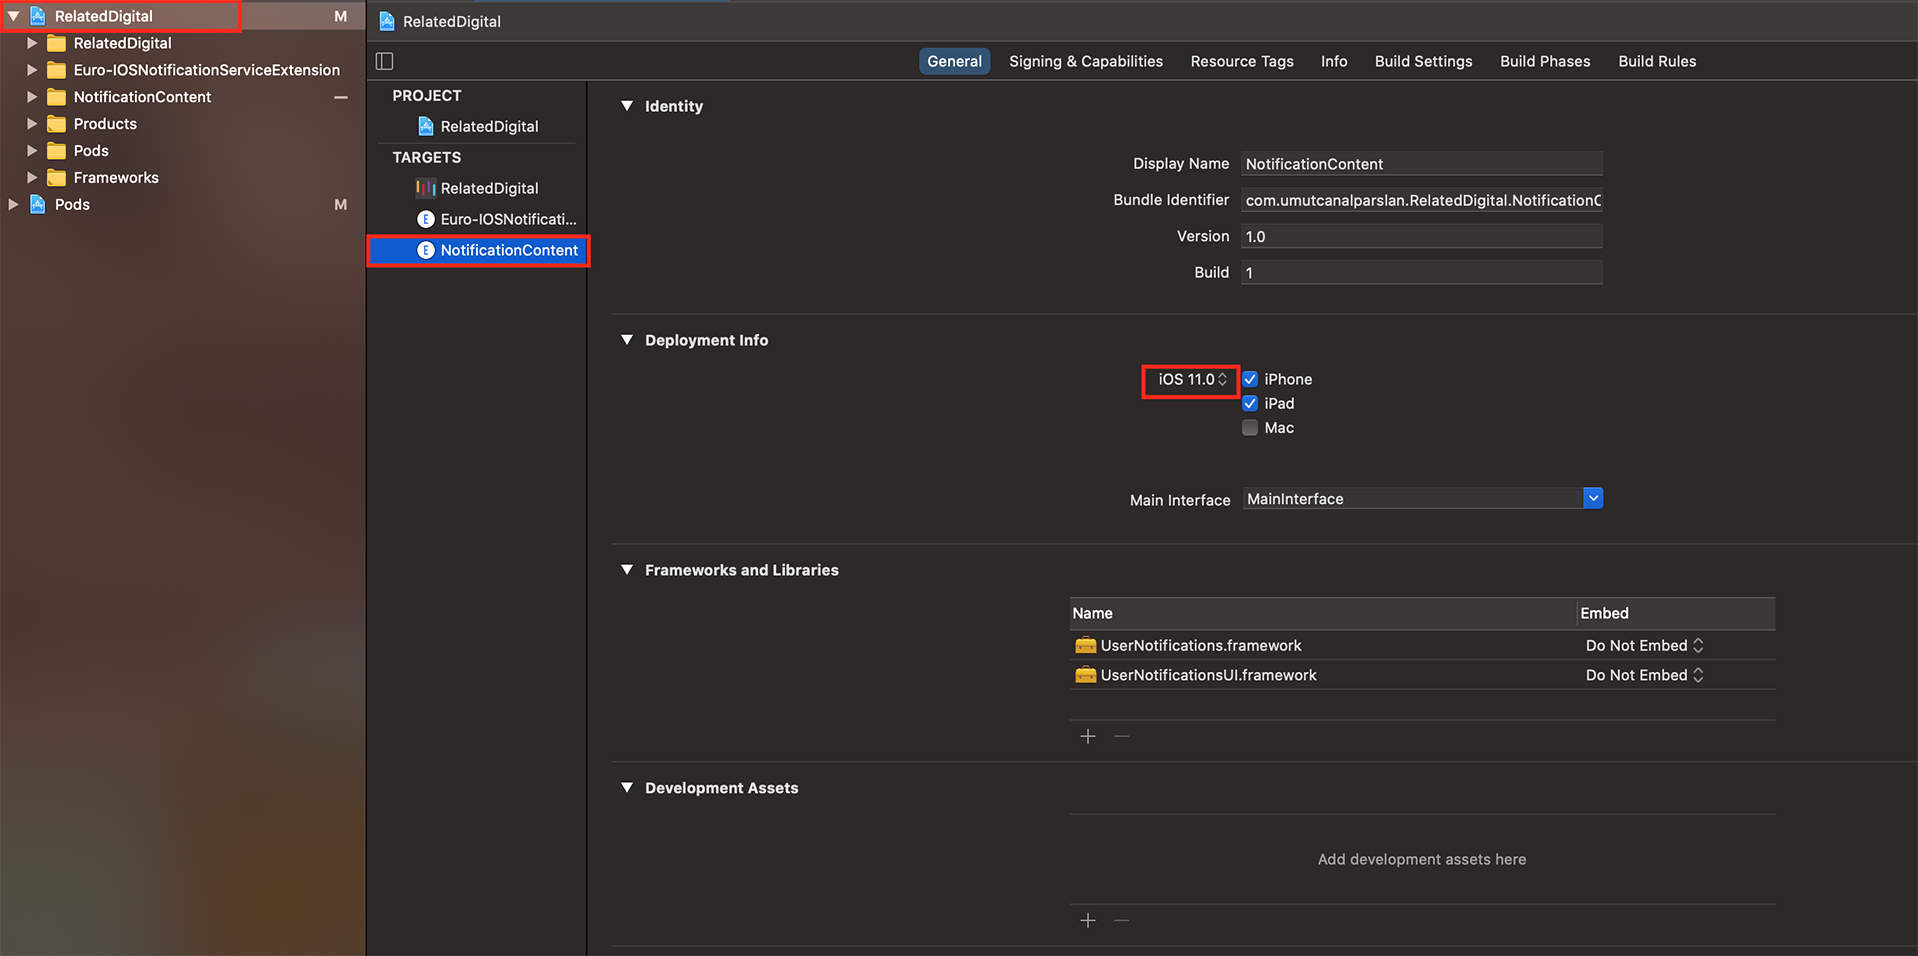
Task: Click the Display Name text field
Action: 1421,164
